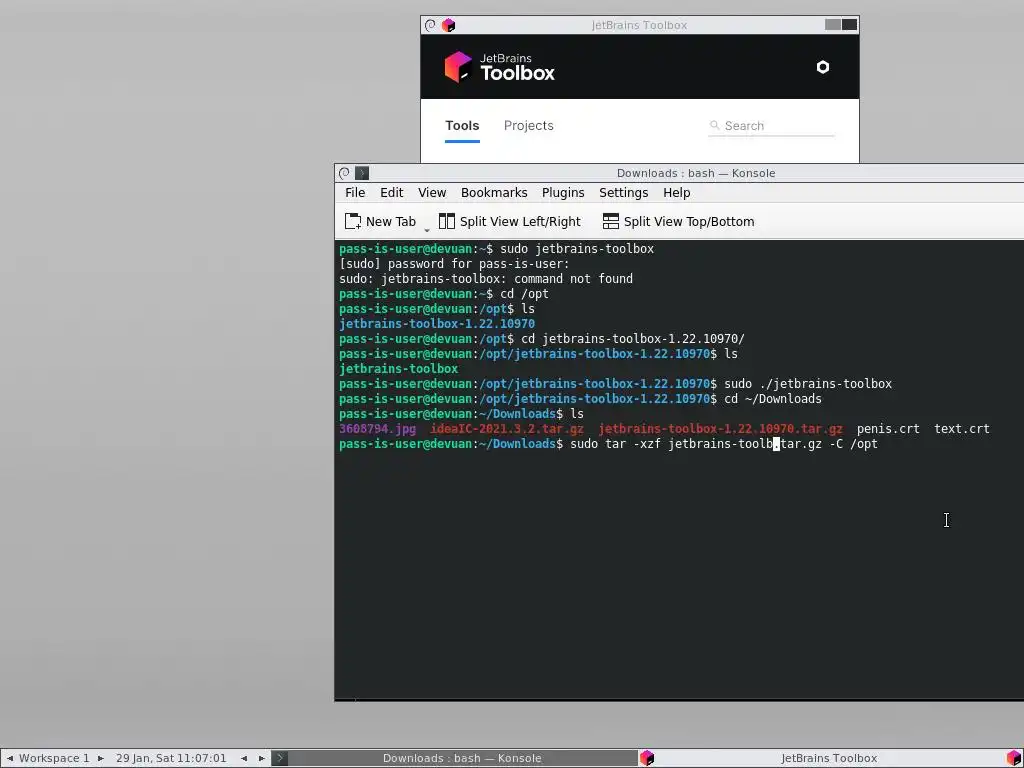Open the File menu in Konsole
Screen dimensions: 1024x768
tap(355, 193)
